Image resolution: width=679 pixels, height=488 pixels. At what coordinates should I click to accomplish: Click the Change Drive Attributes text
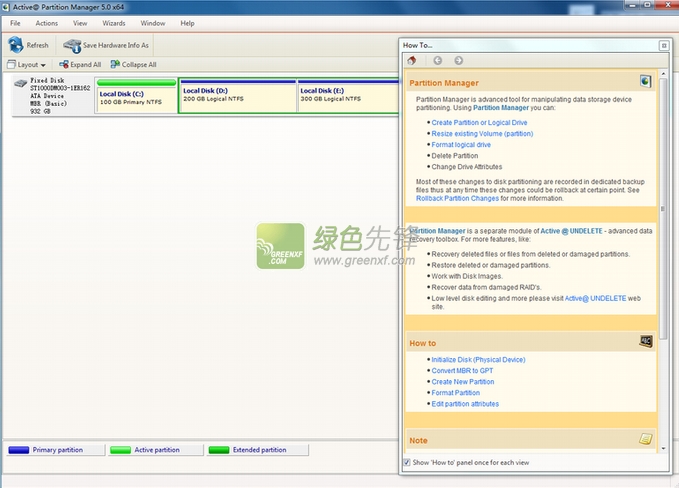tap(467, 167)
